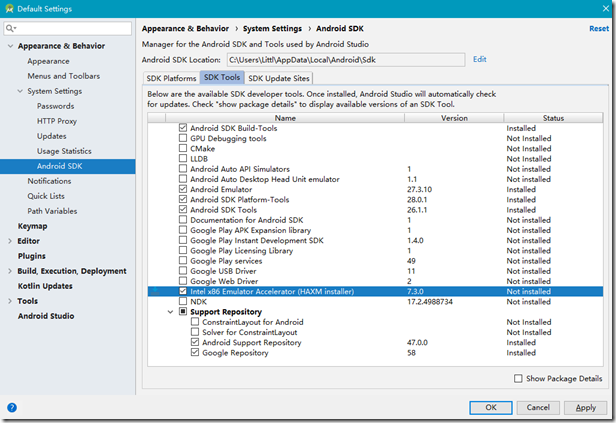Open Android Studio settings entry
Viewport: 616px width, 423px height.
pos(46,316)
